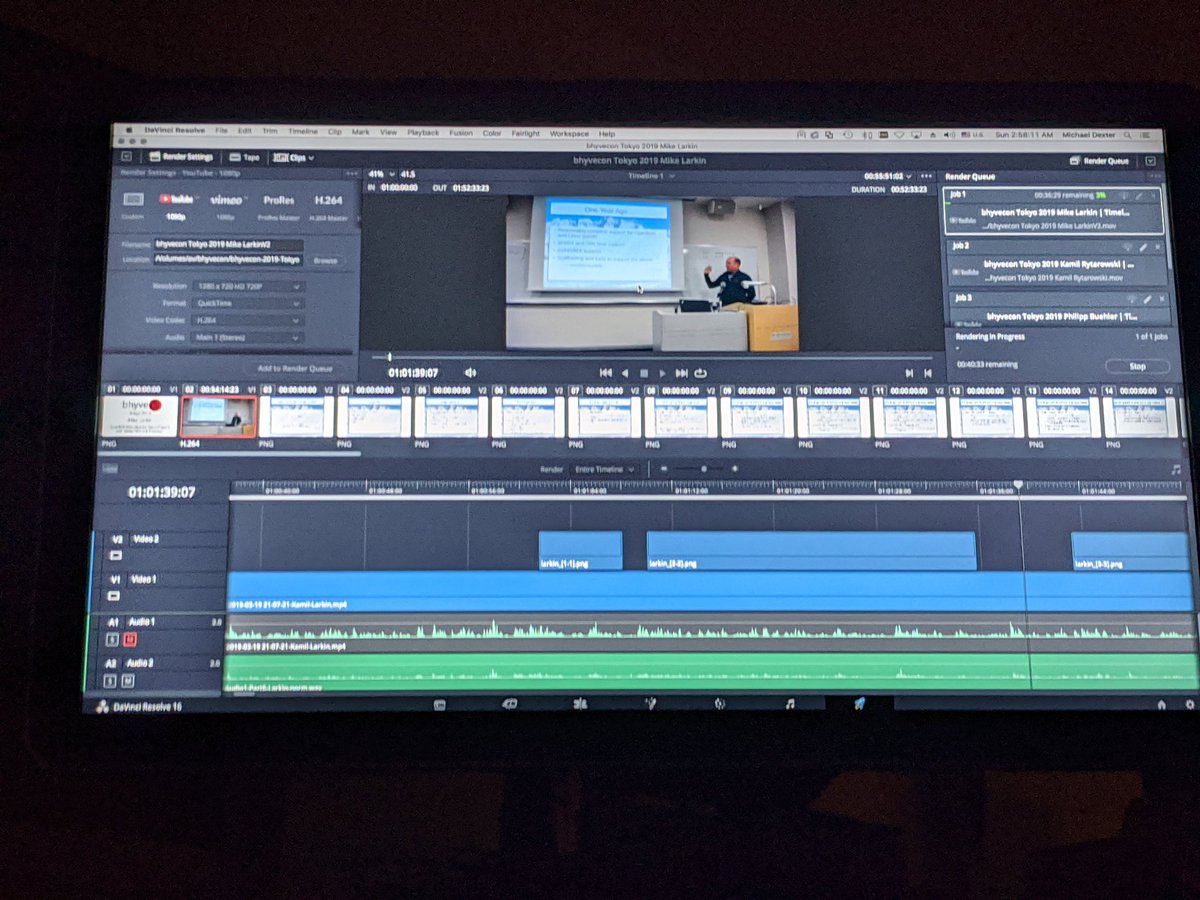Edit Job 3 with pencil icon
This screenshot has height=900, width=1200.
click(1146, 299)
